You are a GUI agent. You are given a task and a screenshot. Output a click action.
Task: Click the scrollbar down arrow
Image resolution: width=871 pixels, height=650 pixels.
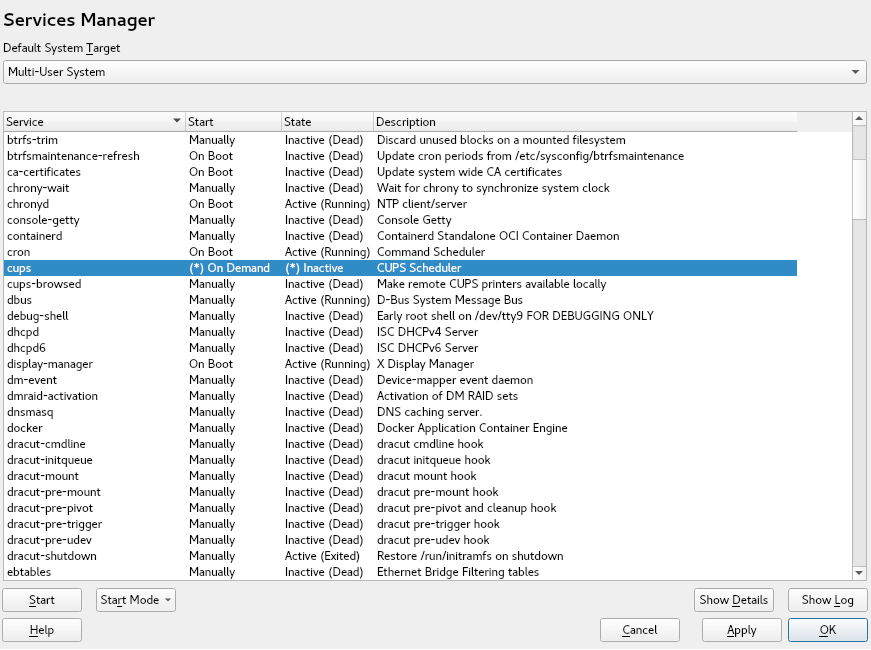tap(859, 572)
